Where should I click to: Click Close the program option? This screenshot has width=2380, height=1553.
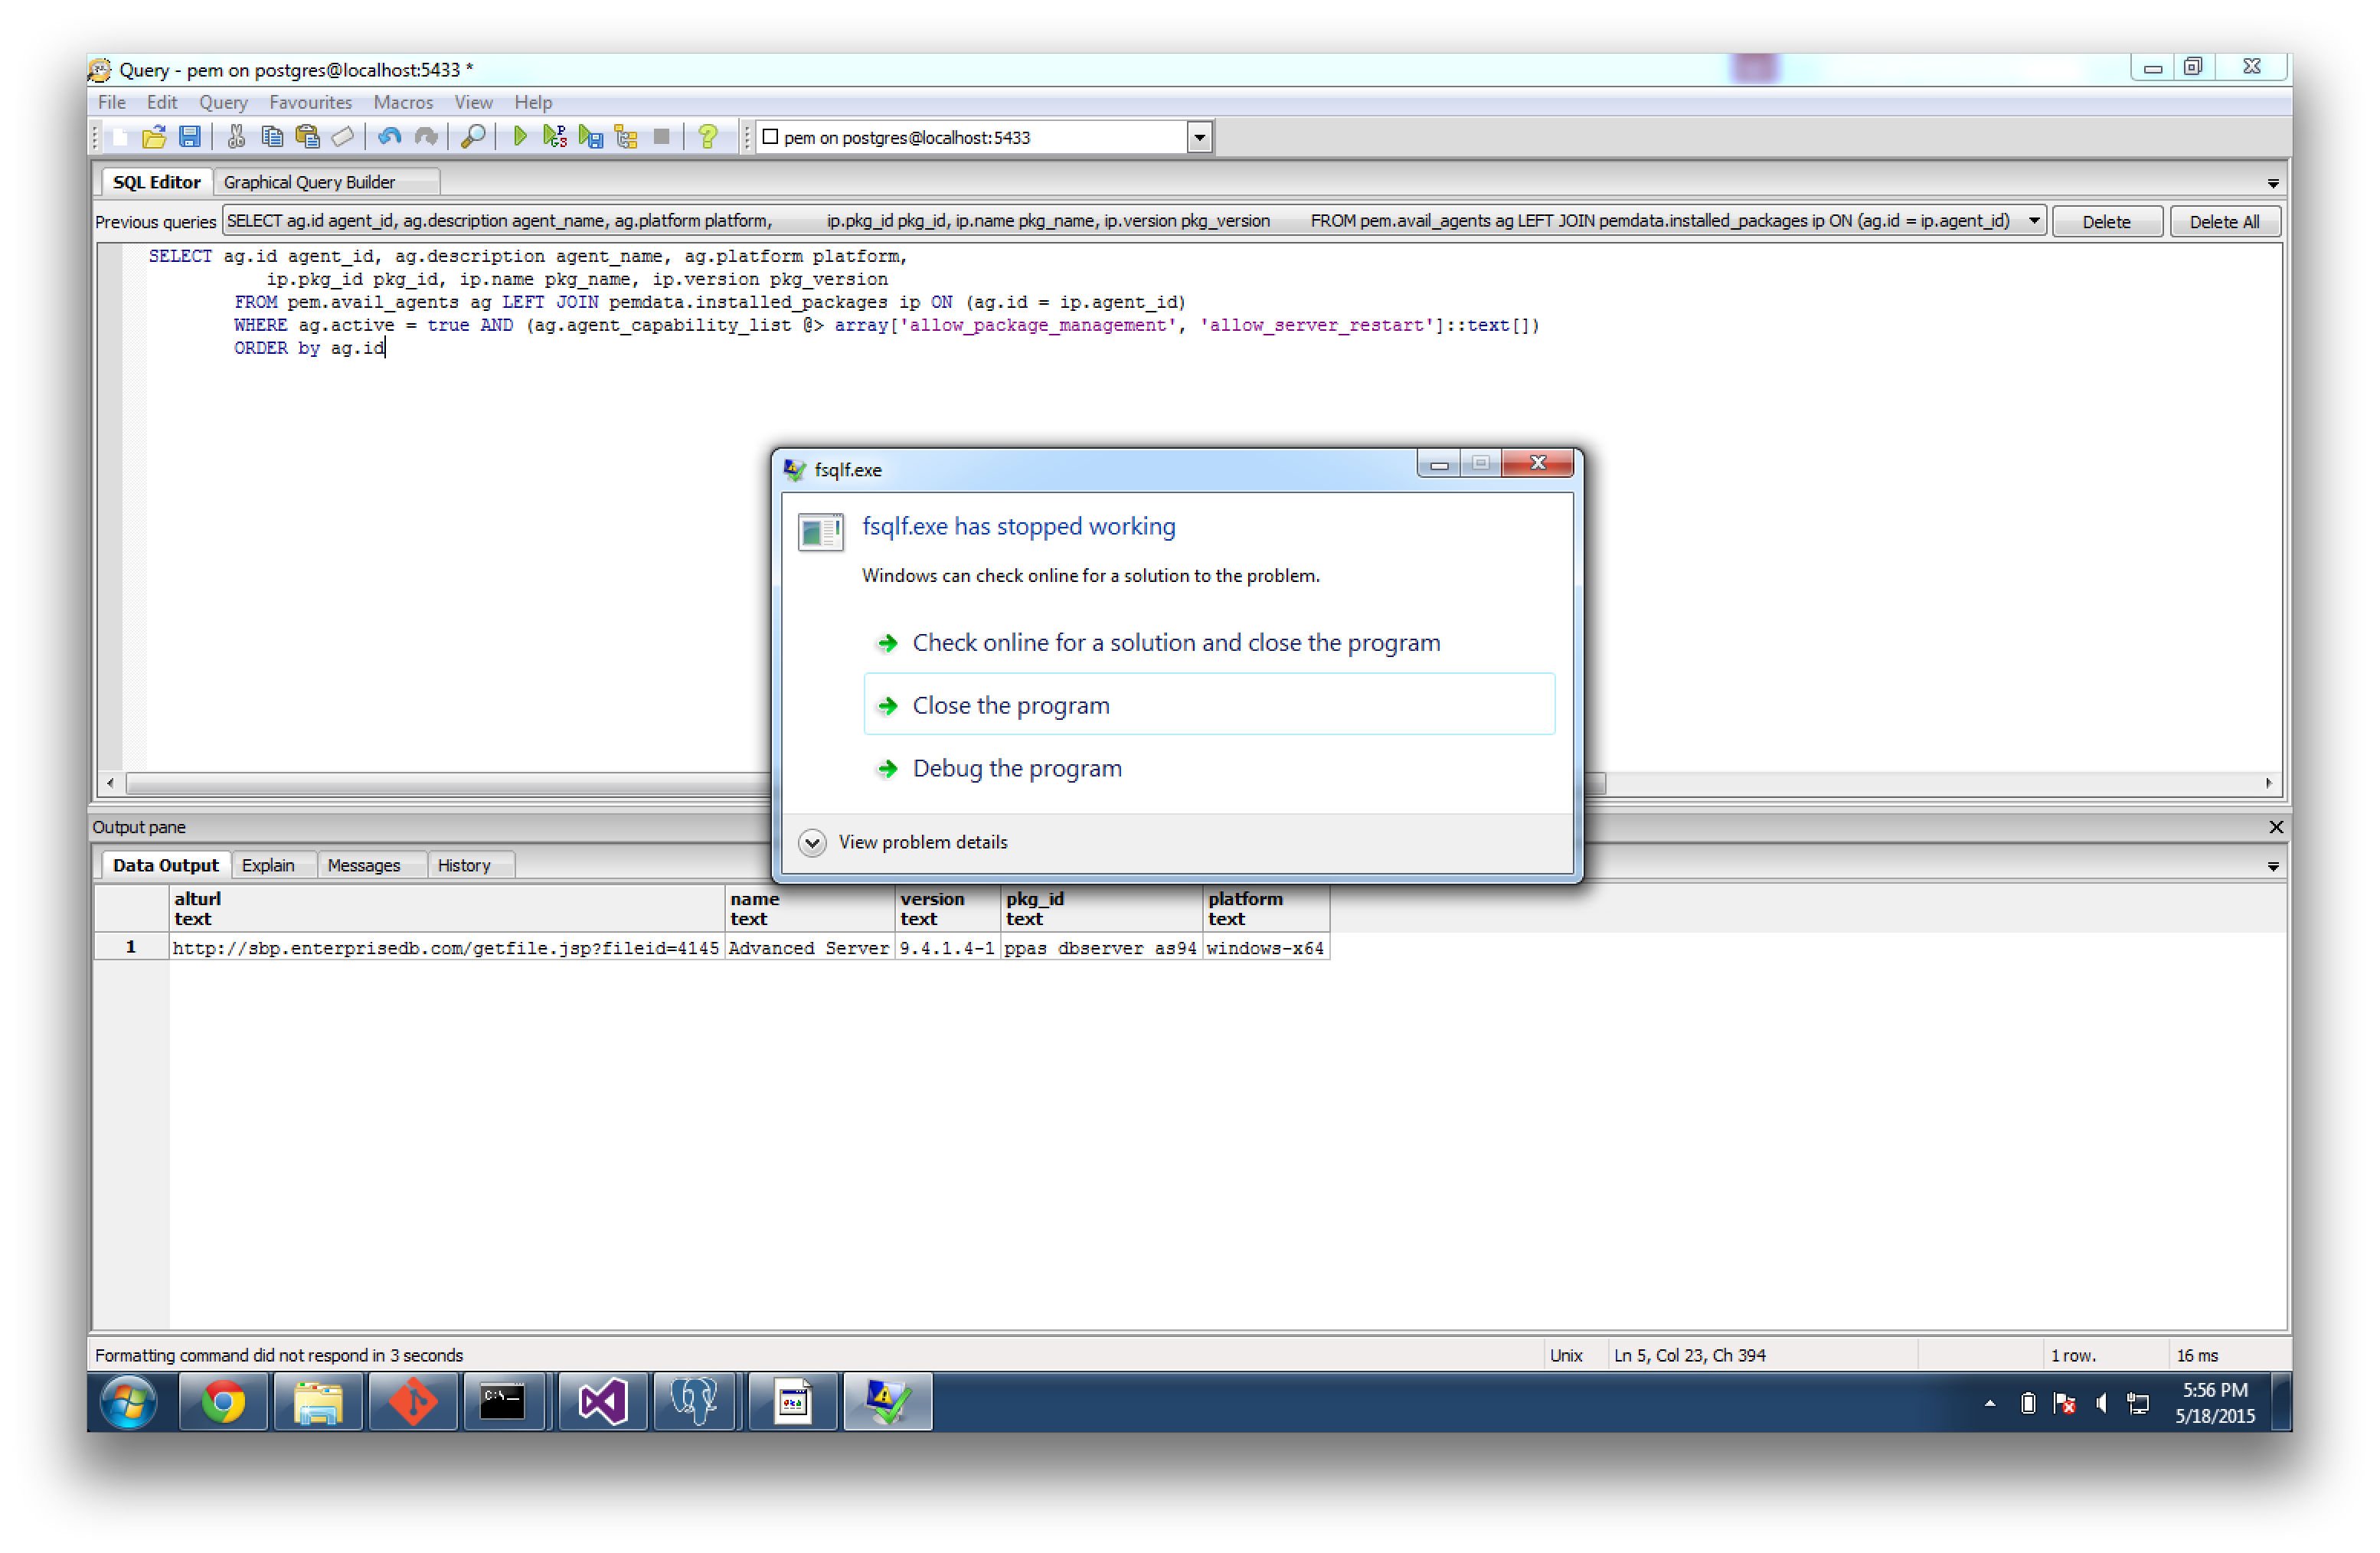pyautogui.click(x=1011, y=705)
